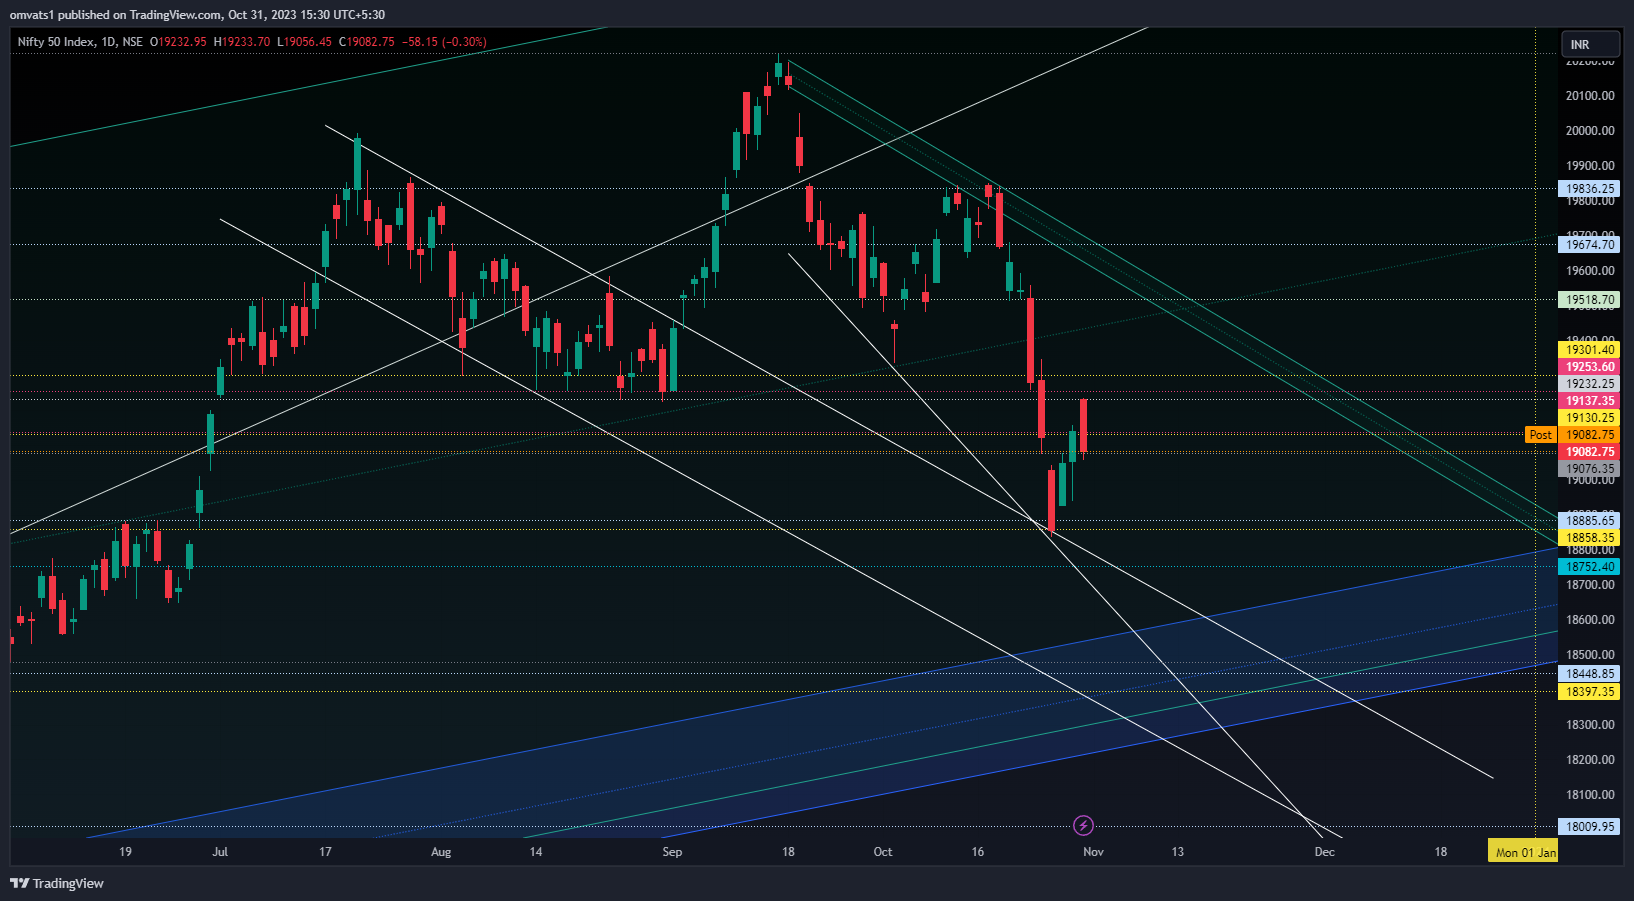This screenshot has width=1634, height=901.
Task: Click the orange Post label on price axis
Action: [1541, 434]
